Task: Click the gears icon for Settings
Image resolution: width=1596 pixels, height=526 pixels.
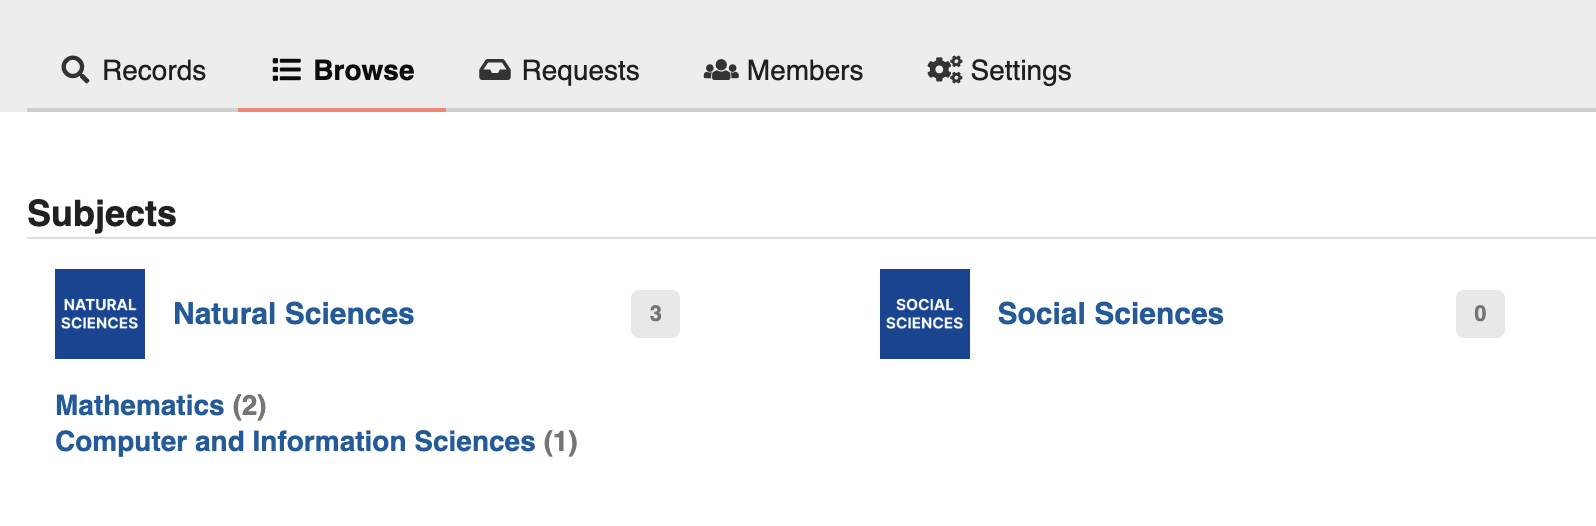Action: pyautogui.click(x=944, y=70)
